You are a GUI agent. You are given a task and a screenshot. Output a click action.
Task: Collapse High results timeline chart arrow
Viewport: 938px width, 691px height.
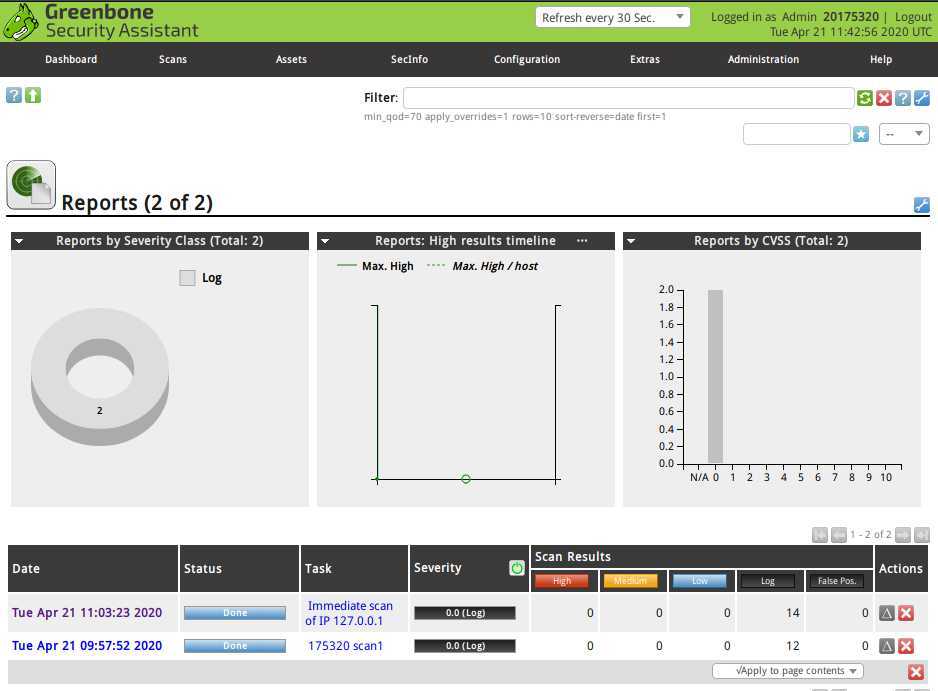click(325, 241)
